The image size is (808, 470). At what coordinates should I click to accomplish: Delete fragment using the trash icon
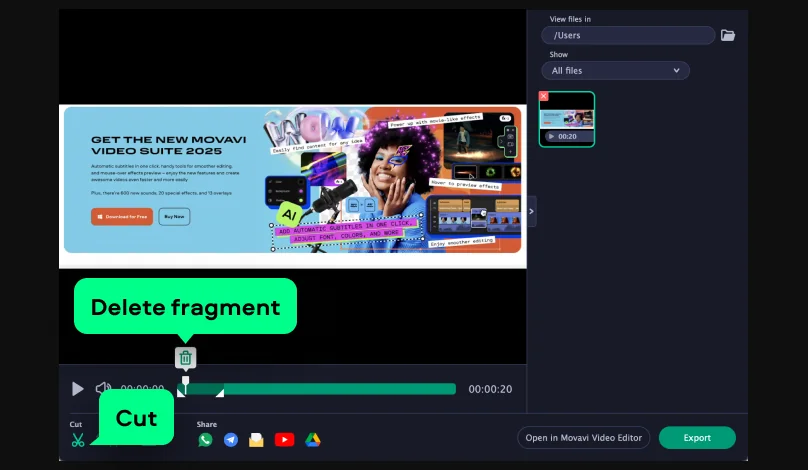coord(186,357)
